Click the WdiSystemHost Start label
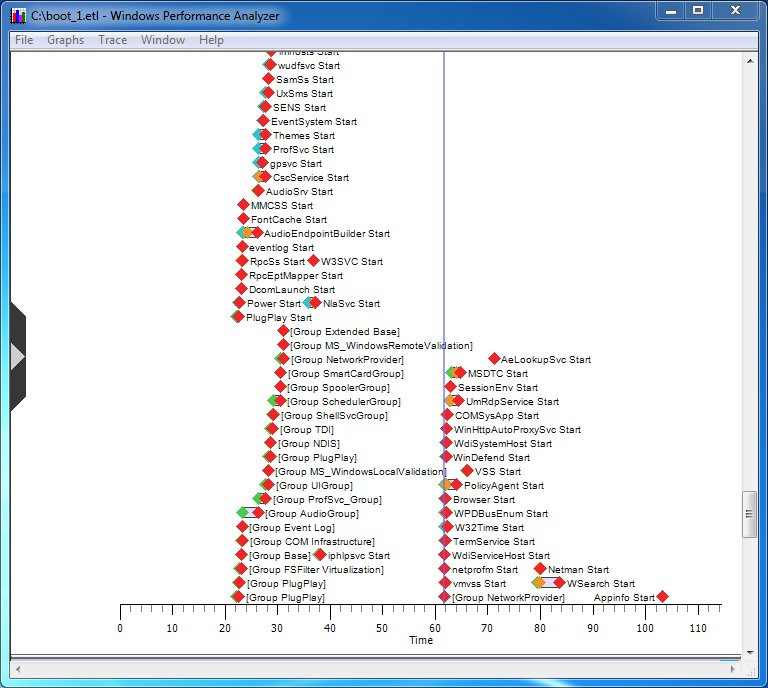768x688 pixels. [x=503, y=444]
